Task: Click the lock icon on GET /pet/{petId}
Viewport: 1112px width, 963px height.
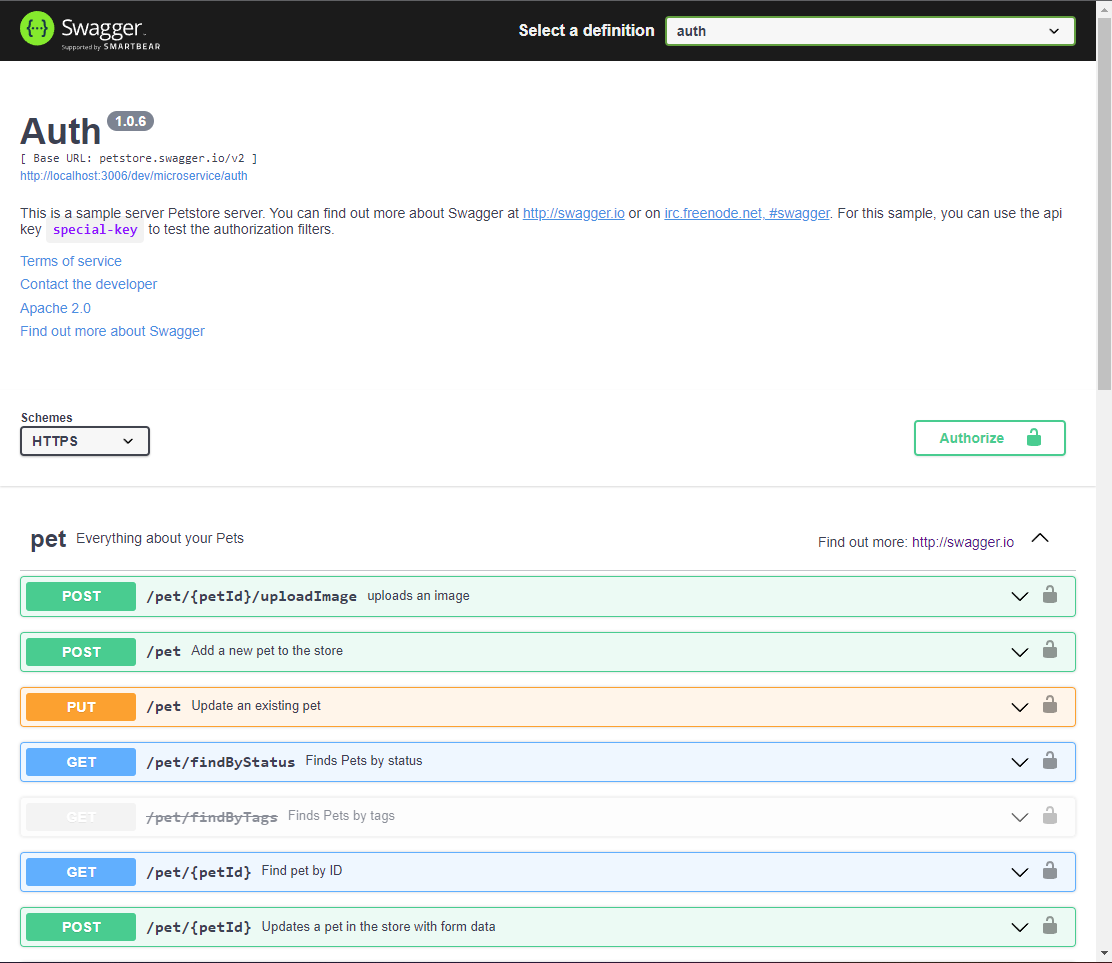Action: (1050, 871)
